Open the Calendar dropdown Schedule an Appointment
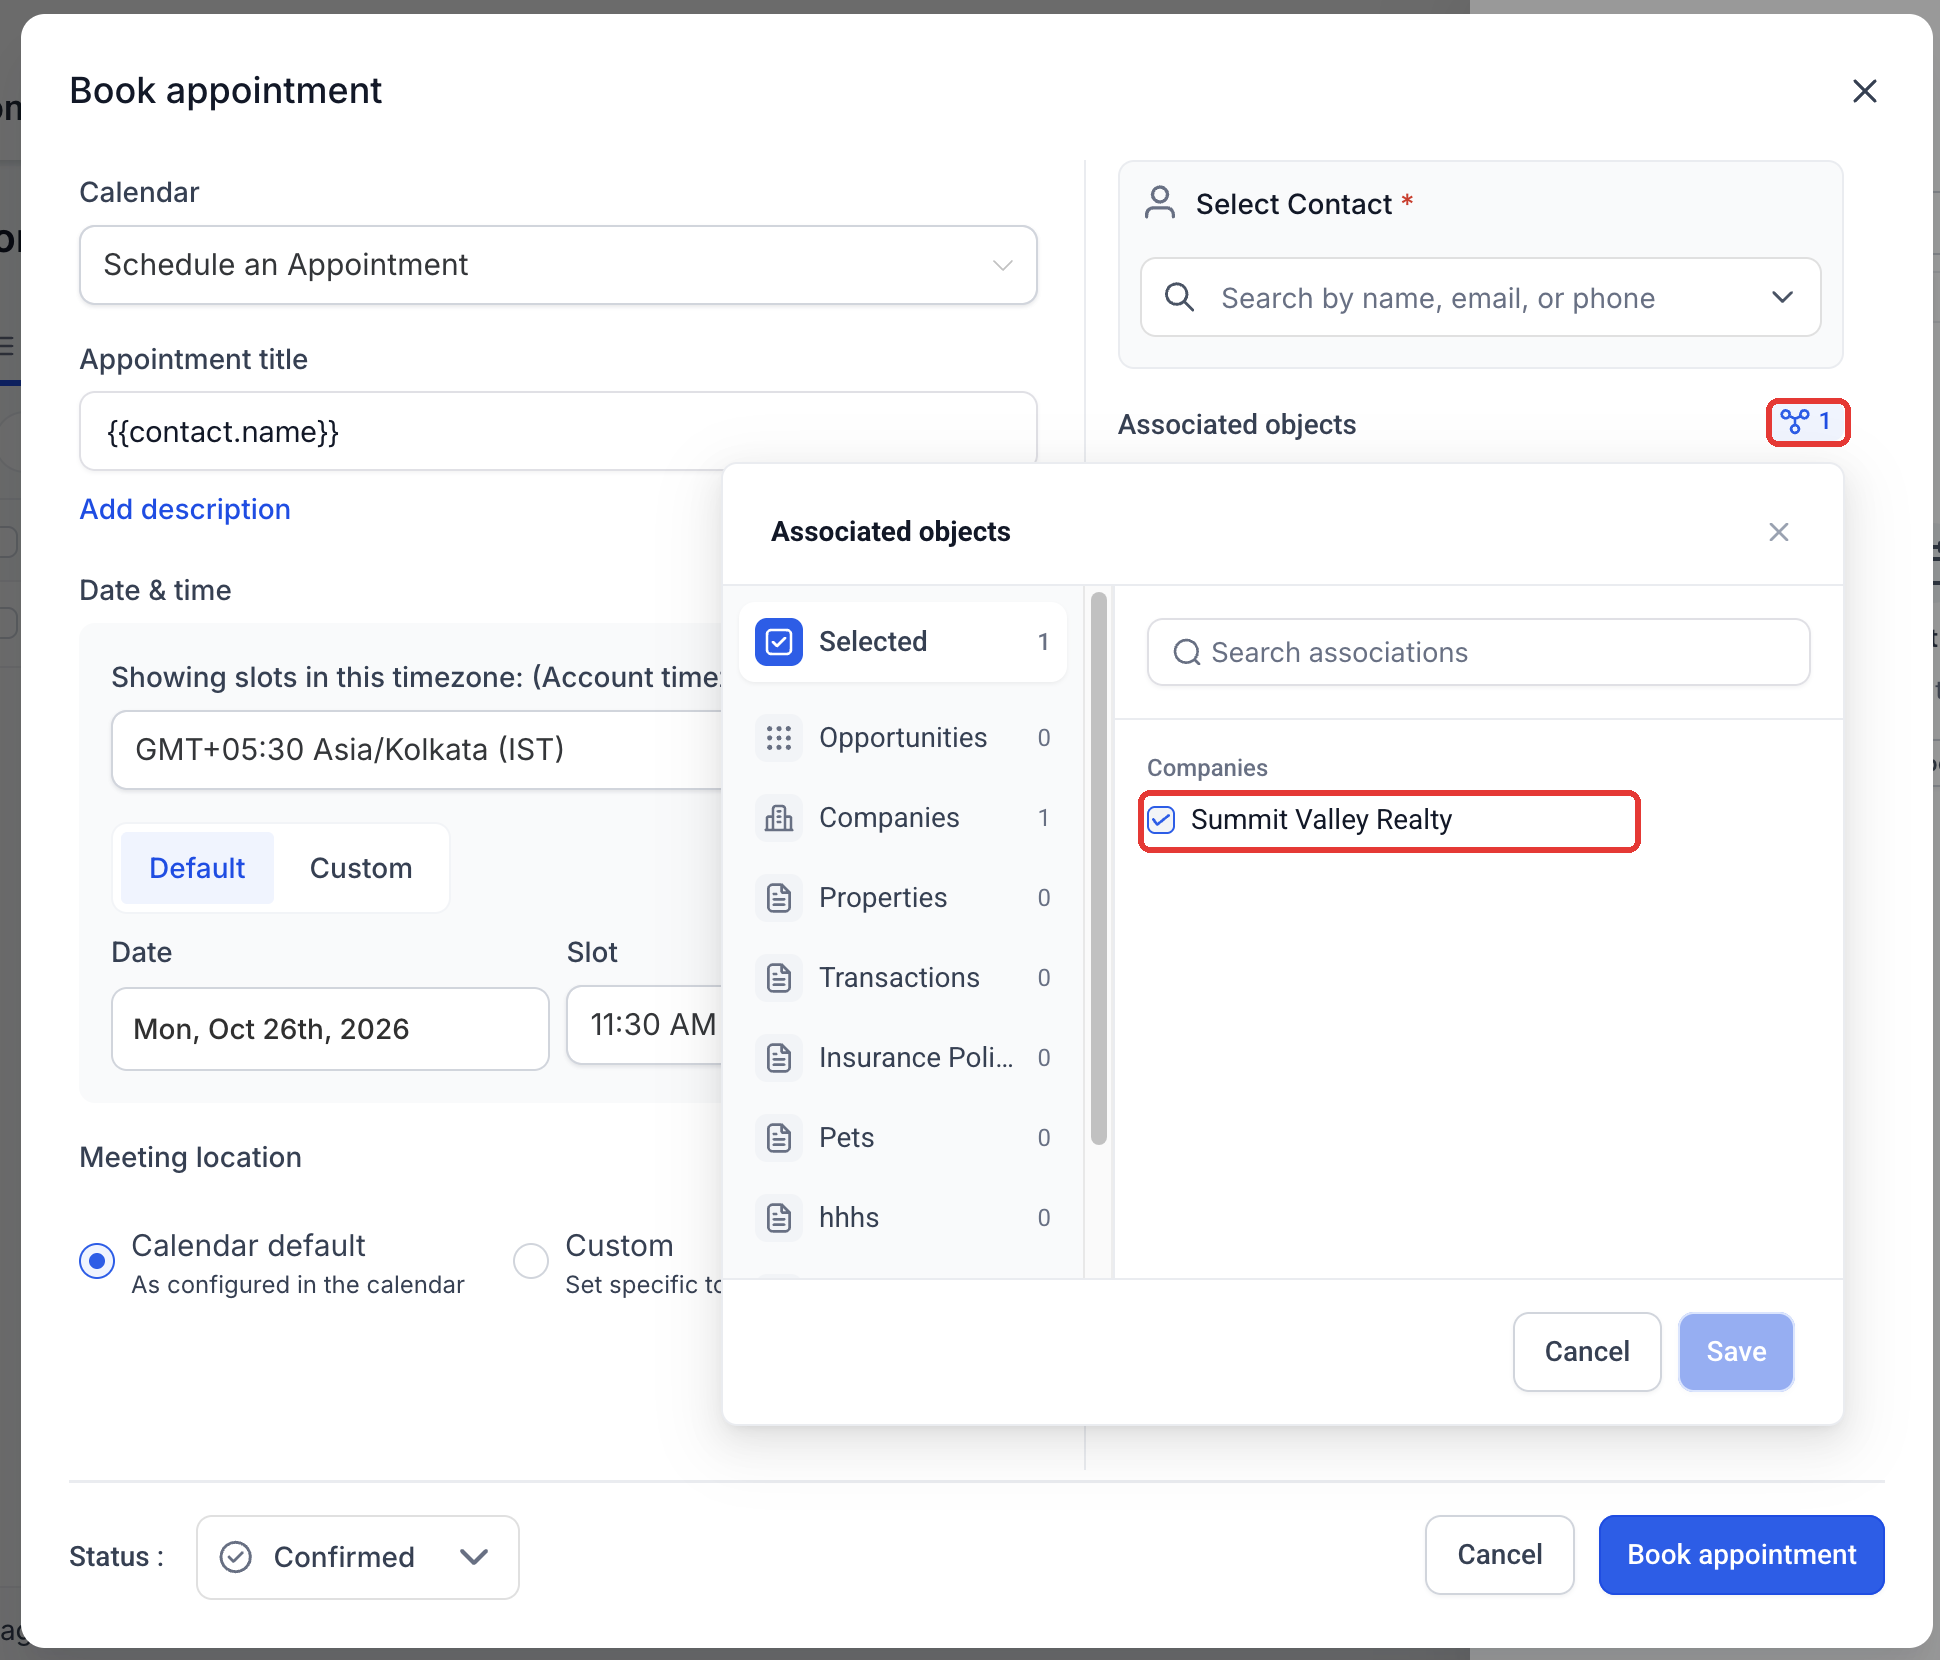Image resolution: width=1940 pixels, height=1660 pixels. coord(558,265)
